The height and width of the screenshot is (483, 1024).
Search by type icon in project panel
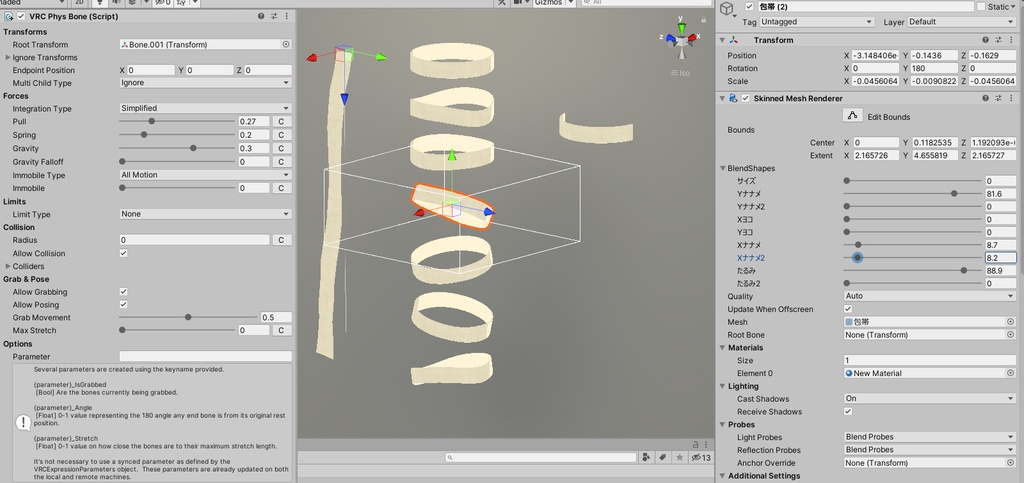pos(646,458)
